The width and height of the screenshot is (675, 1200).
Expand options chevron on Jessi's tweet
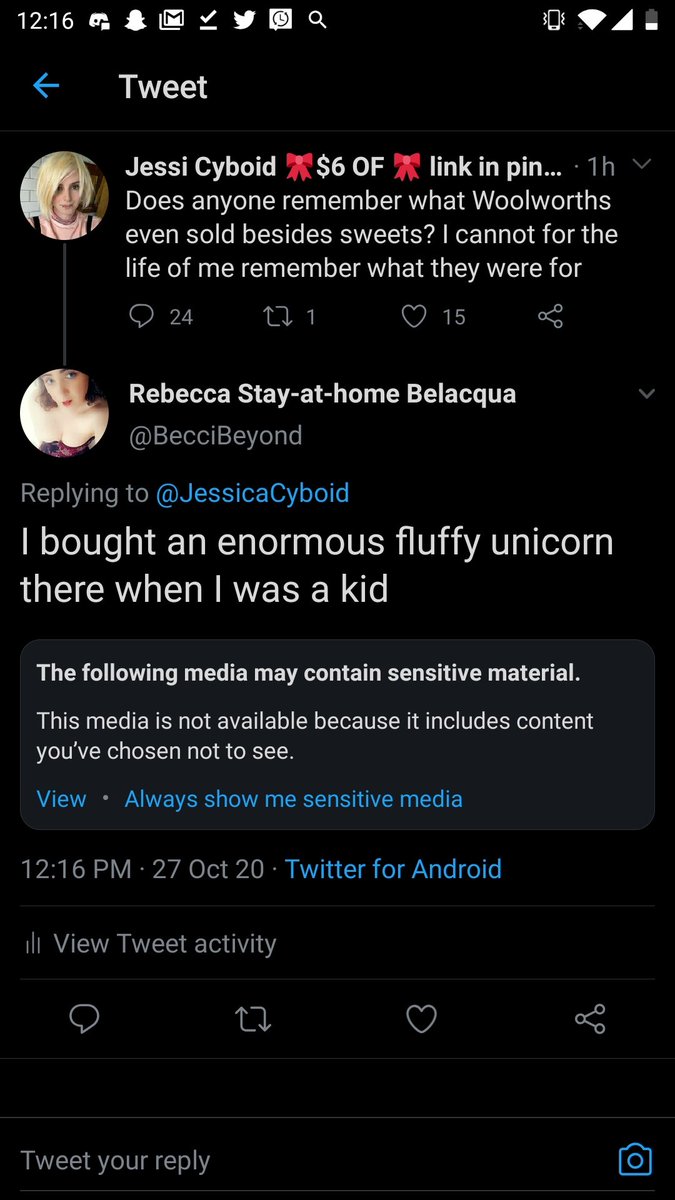click(642, 165)
